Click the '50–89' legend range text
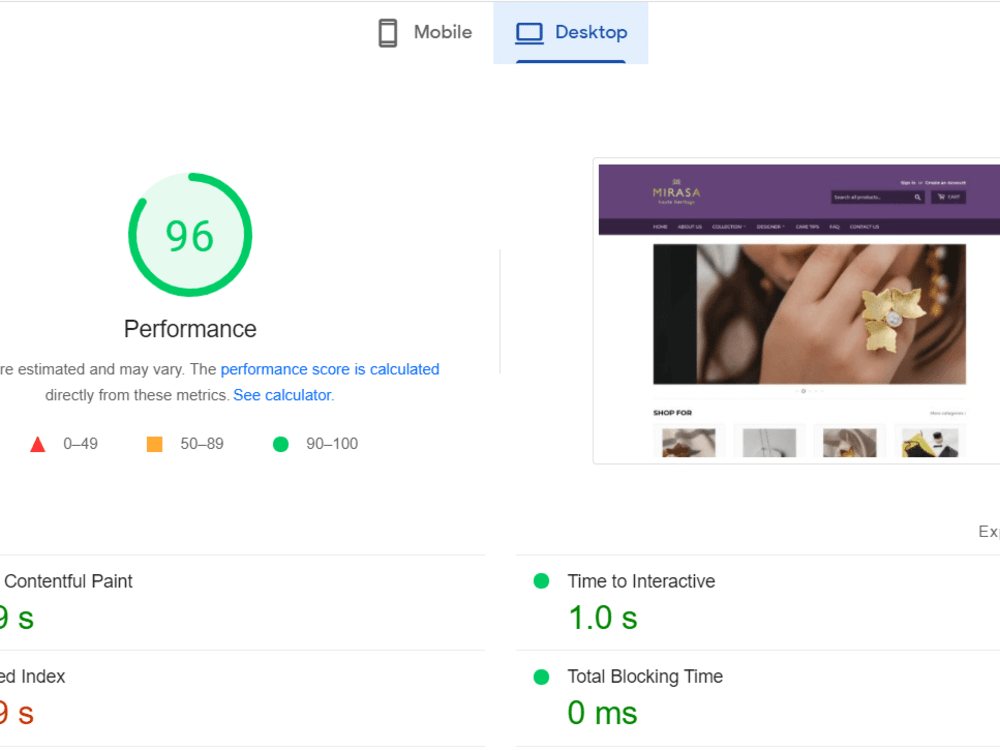The height and width of the screenshot is (750, 1000). click(x=202, y=444)
